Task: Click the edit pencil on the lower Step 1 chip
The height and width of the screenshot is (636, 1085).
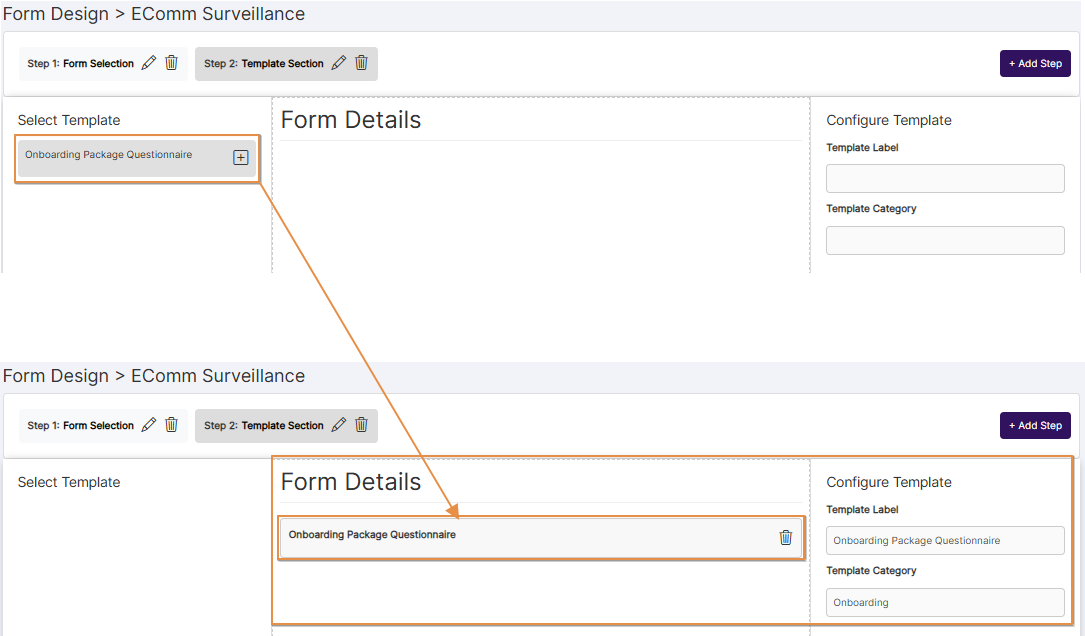Action: (148, 424)
